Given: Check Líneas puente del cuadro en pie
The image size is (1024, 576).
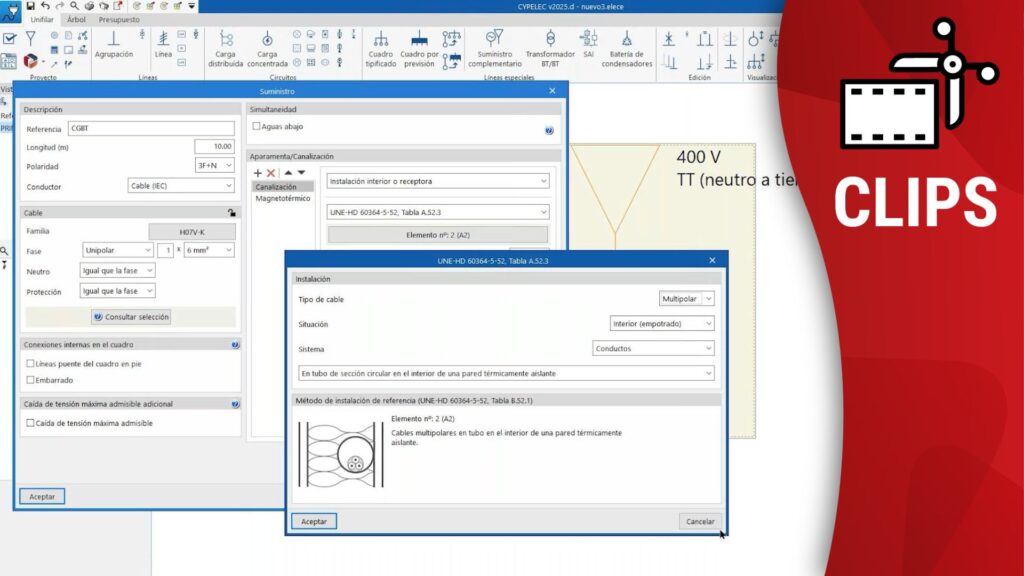Looking at the screenshot, I should pyautogui.click(x=30, y=364).
